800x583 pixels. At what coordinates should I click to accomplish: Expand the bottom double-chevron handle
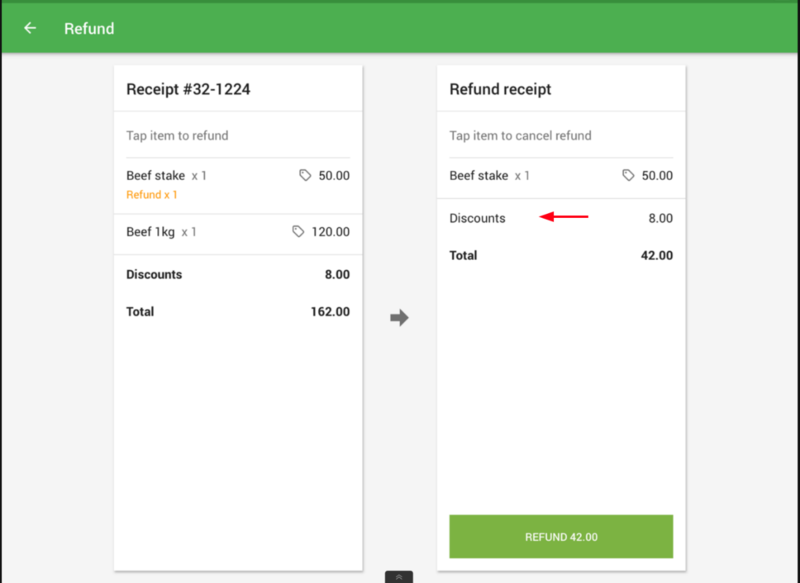399,577
